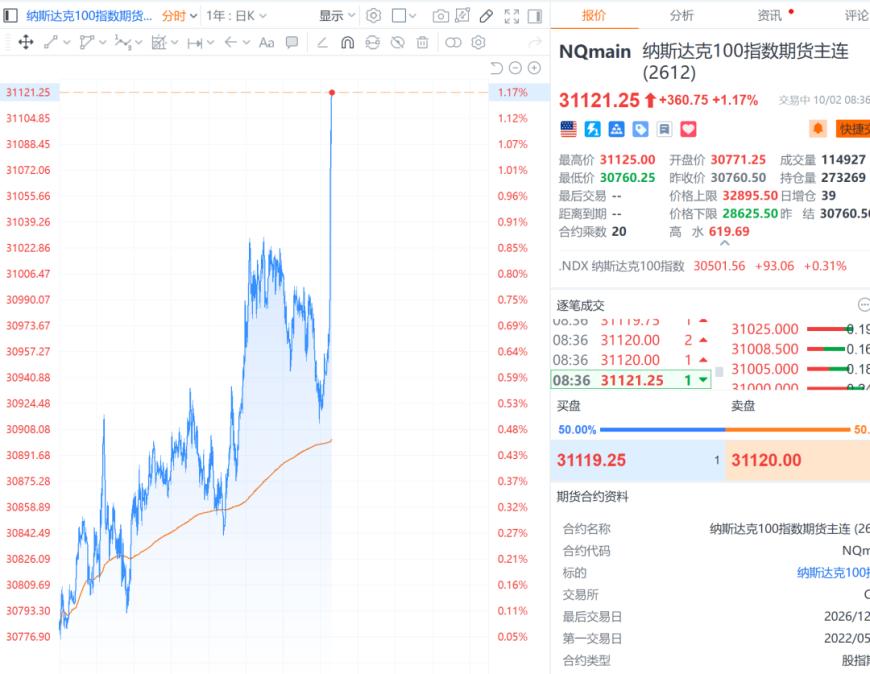
Task: Enter fullscreen chart mode
Action: coord(512,16)
